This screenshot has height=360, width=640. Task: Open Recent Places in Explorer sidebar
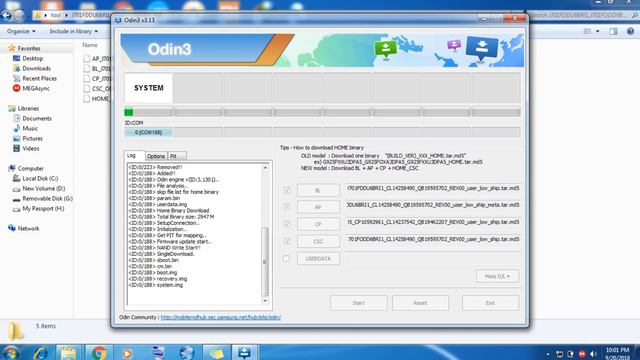[39, 78]
